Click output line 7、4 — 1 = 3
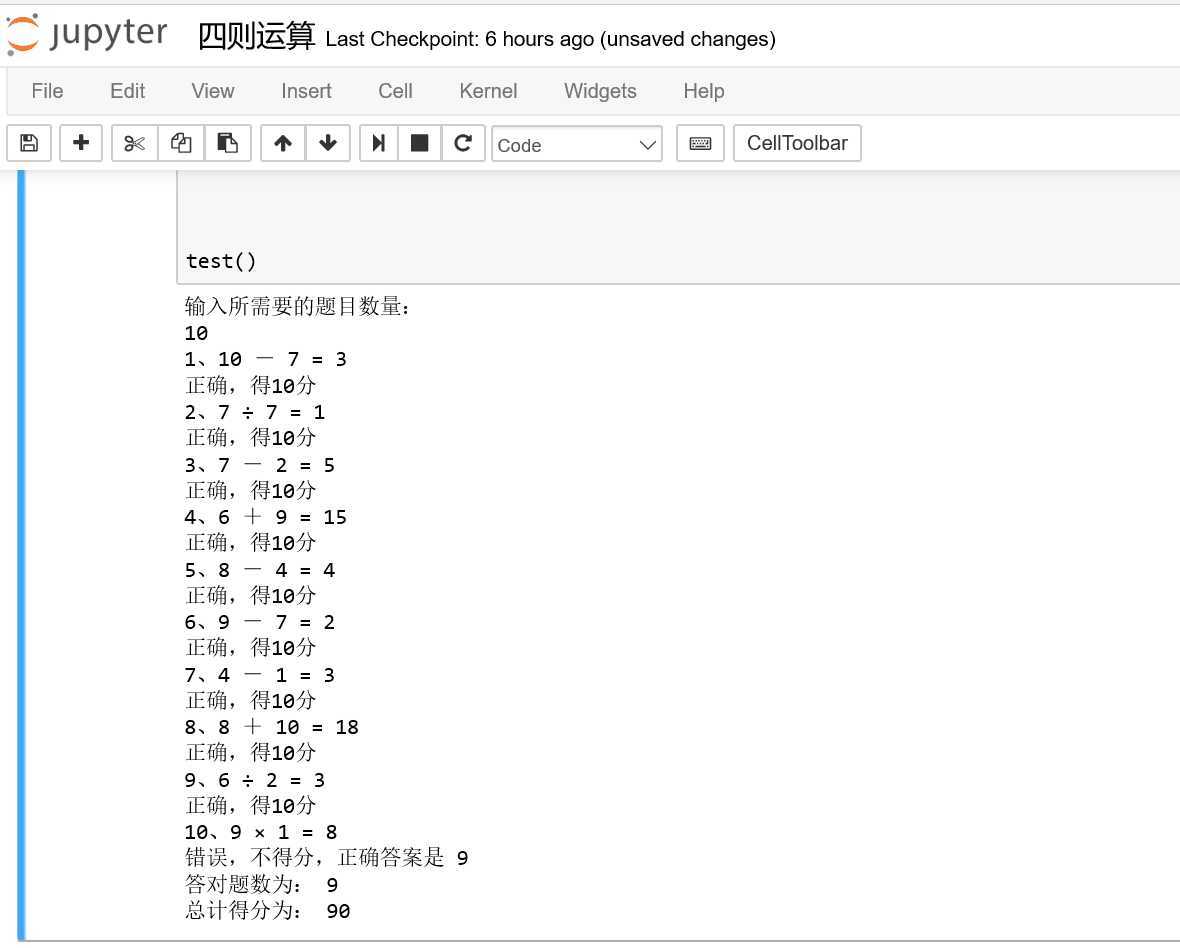Viewport: 1180px width, 948px height. tap(260, 675)
